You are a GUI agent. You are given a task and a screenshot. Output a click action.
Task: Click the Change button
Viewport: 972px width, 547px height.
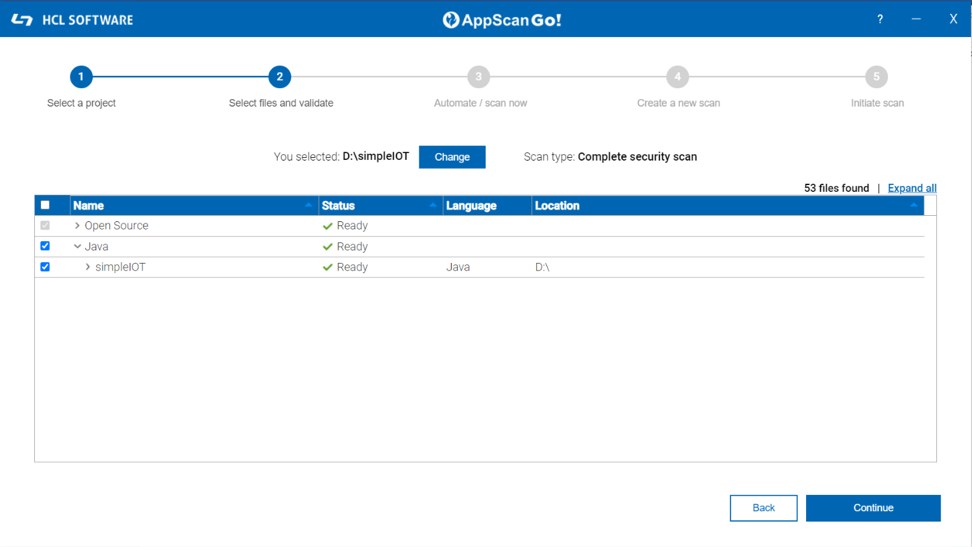(452, 157)
